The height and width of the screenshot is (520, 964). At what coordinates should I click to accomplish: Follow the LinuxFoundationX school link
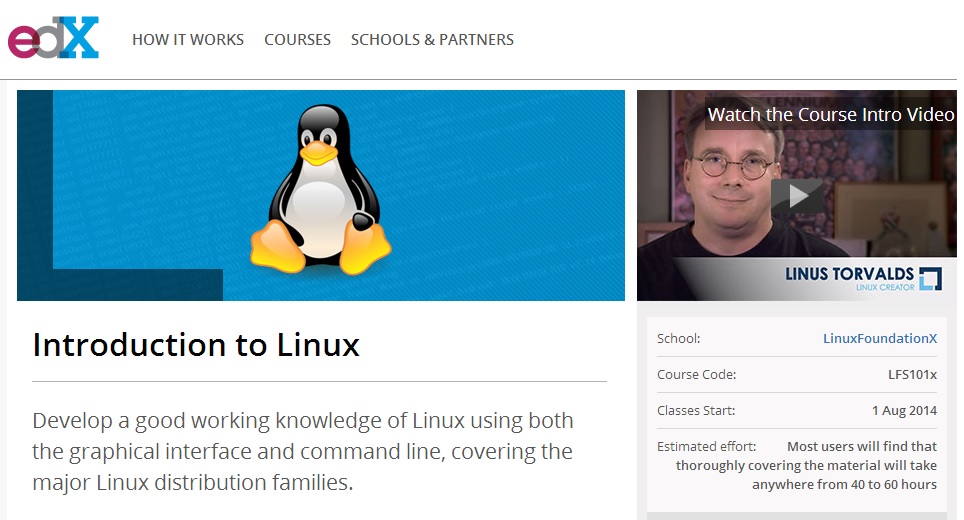click(x=879, y=339)
